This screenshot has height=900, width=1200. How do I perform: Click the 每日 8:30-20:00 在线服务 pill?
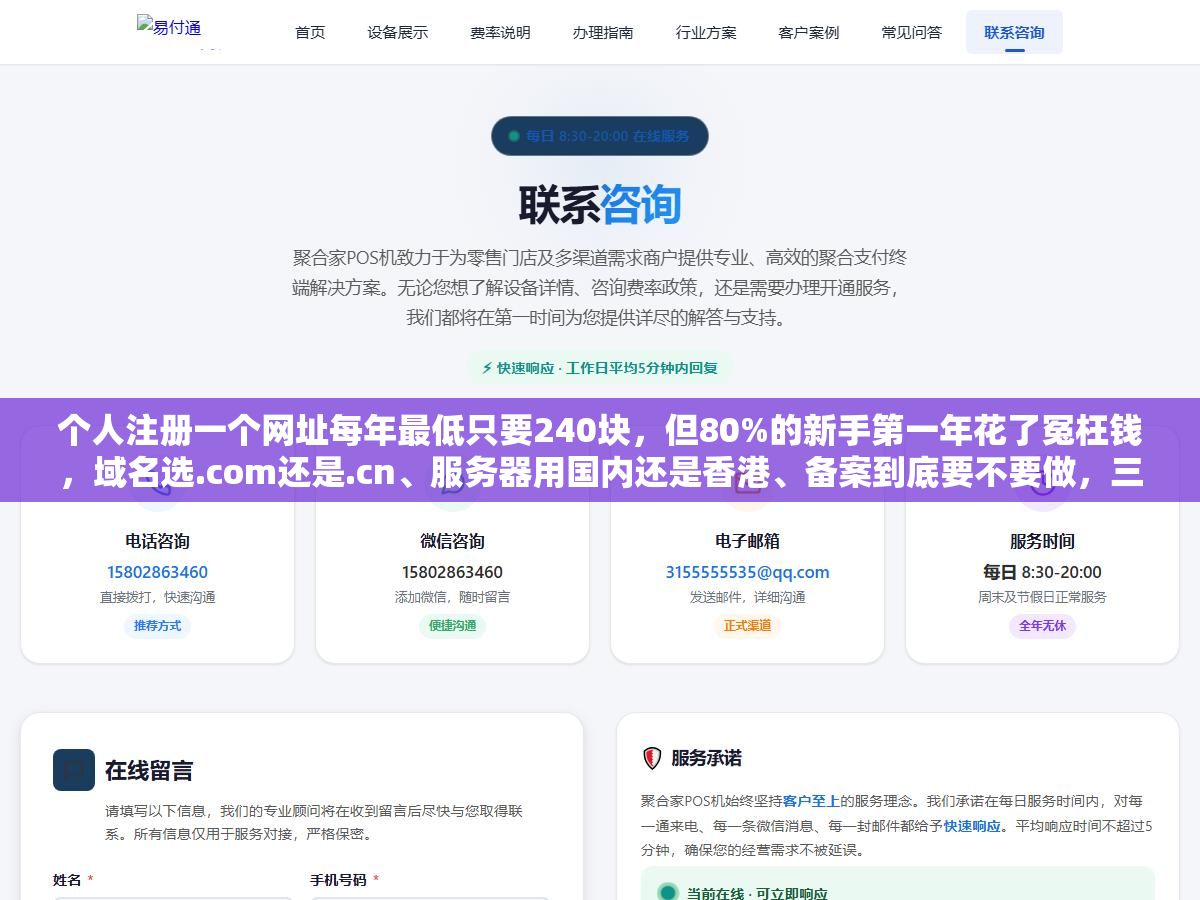coord(600,136)
